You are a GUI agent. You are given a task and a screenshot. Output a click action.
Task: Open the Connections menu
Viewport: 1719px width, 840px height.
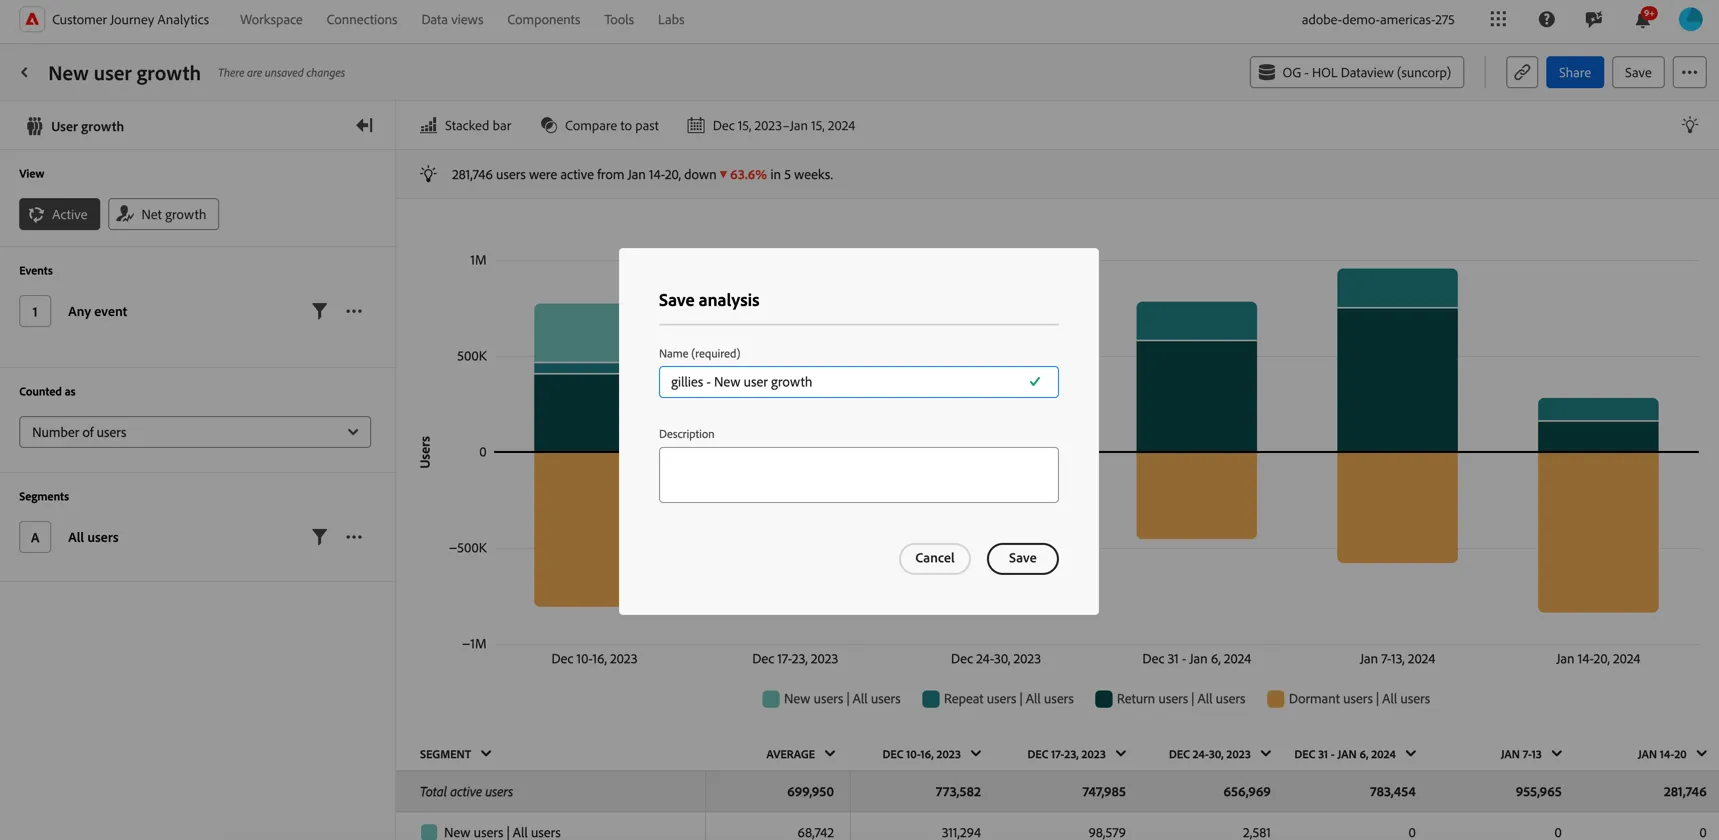[x=361, y=19]
